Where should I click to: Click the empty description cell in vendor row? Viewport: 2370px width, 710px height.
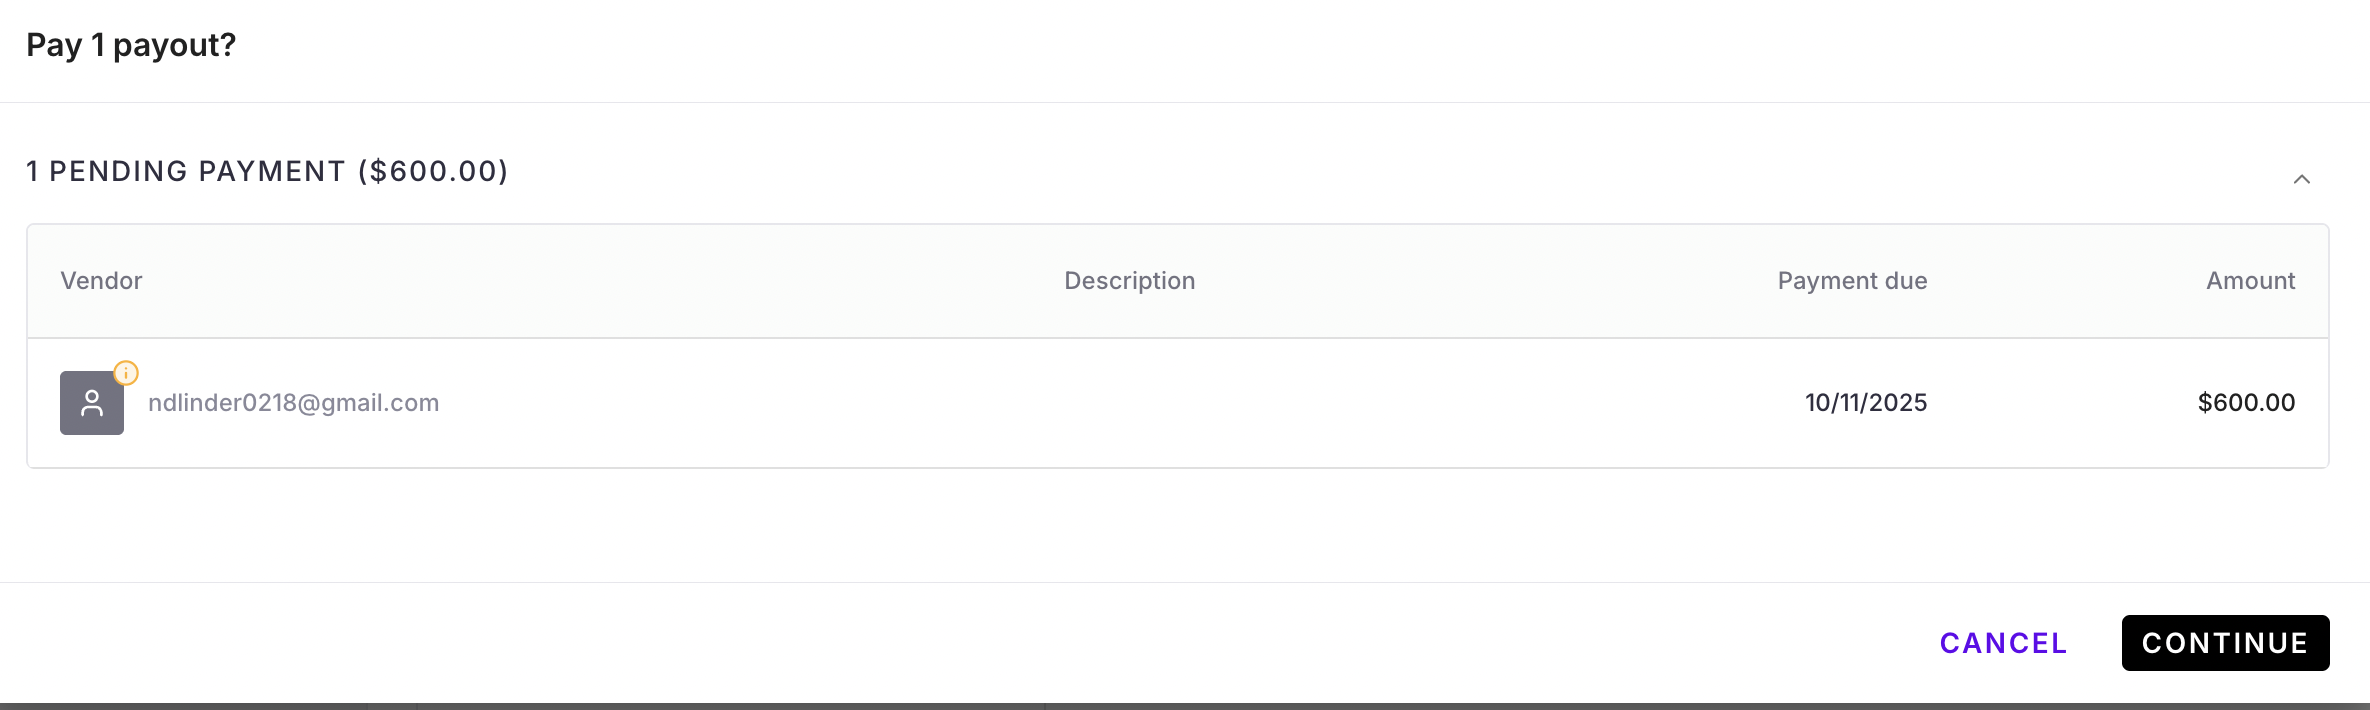[1129, 403]
